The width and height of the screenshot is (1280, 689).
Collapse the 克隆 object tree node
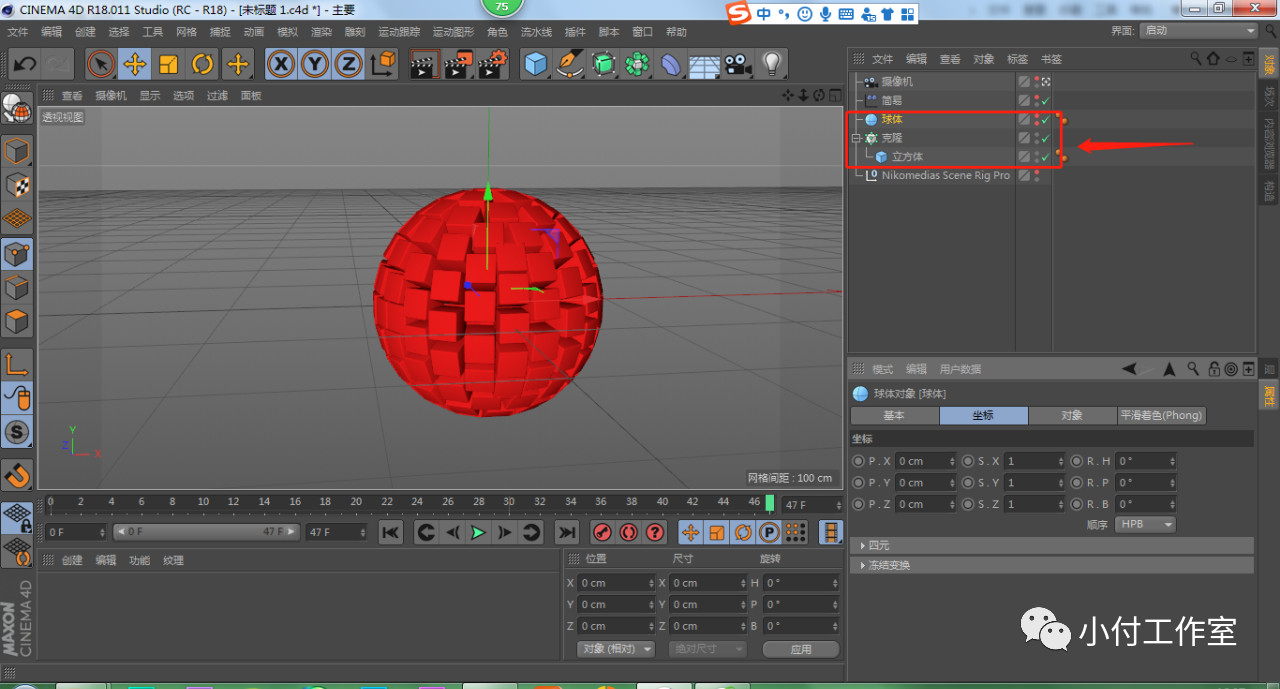856,138
